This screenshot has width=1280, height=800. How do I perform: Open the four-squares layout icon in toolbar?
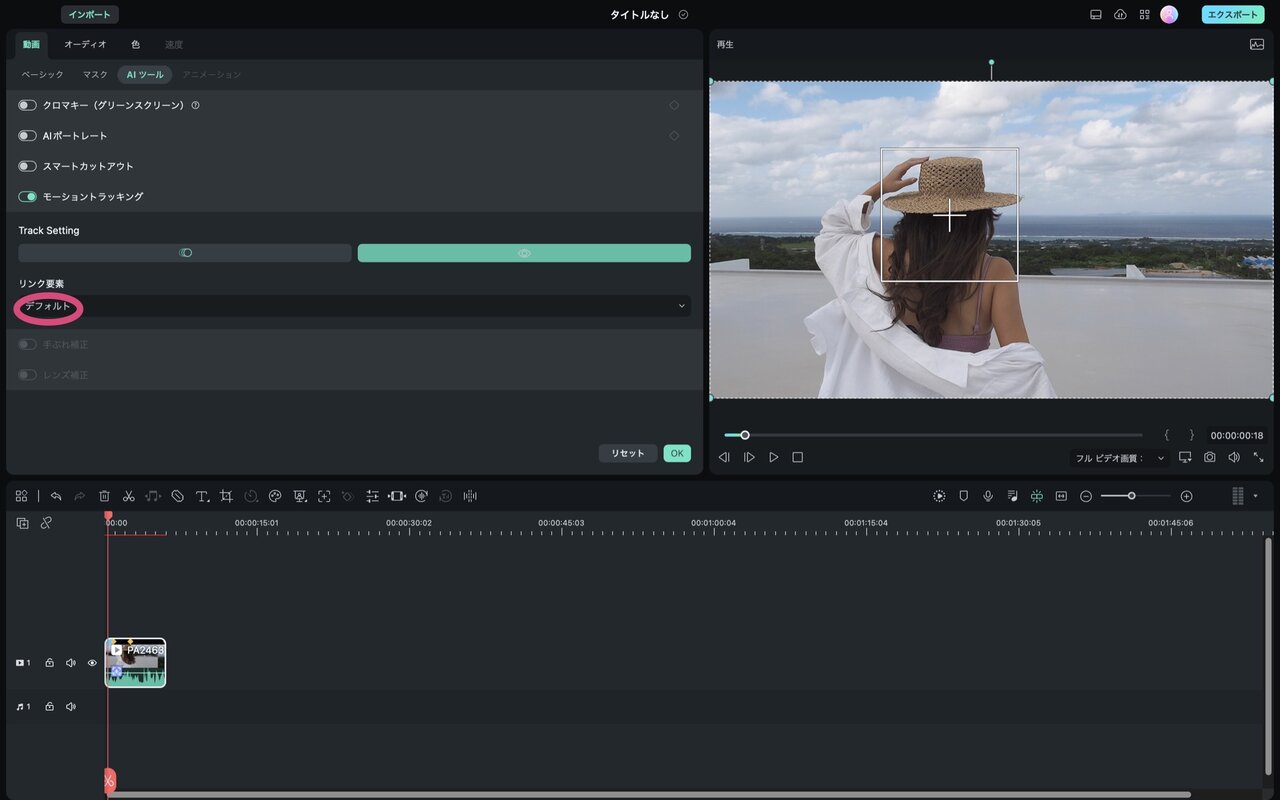point(21,496)
